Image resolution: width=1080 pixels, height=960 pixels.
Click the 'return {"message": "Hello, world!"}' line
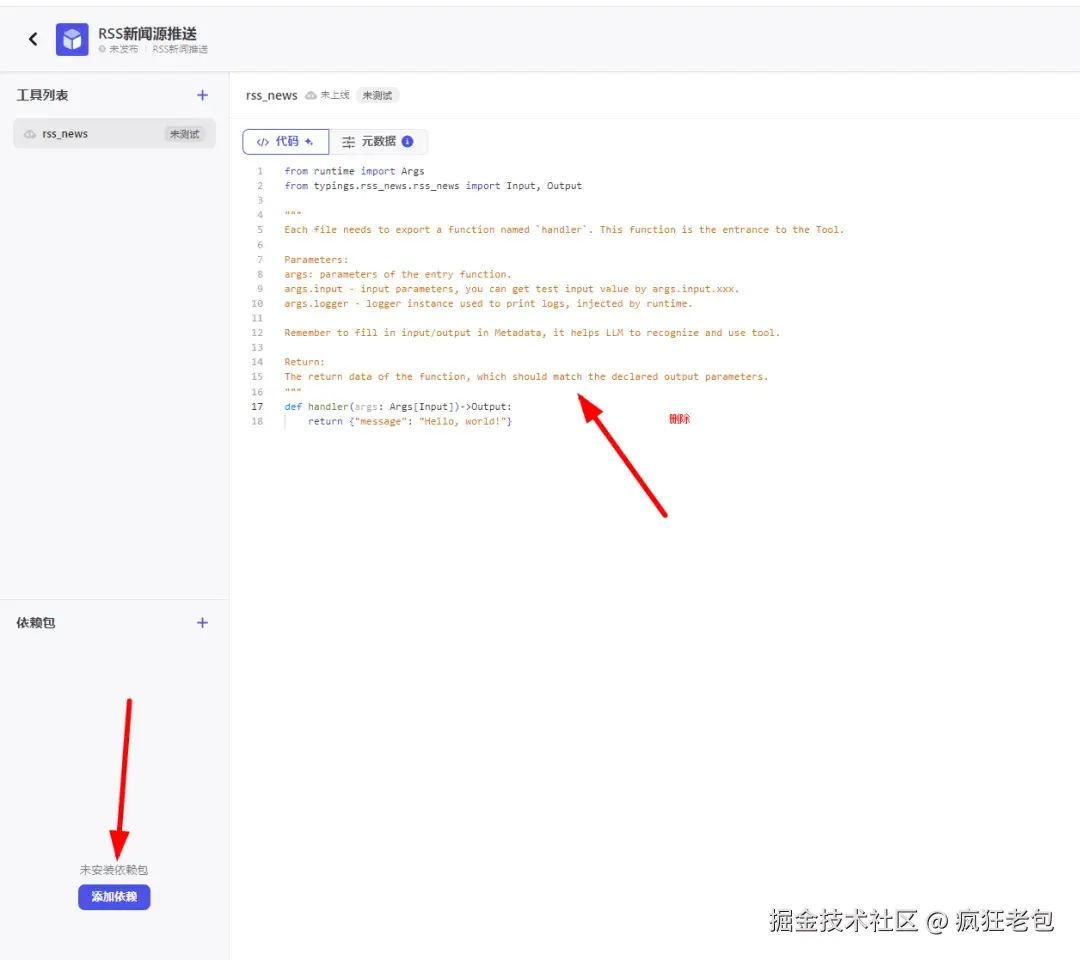(410, 421)
